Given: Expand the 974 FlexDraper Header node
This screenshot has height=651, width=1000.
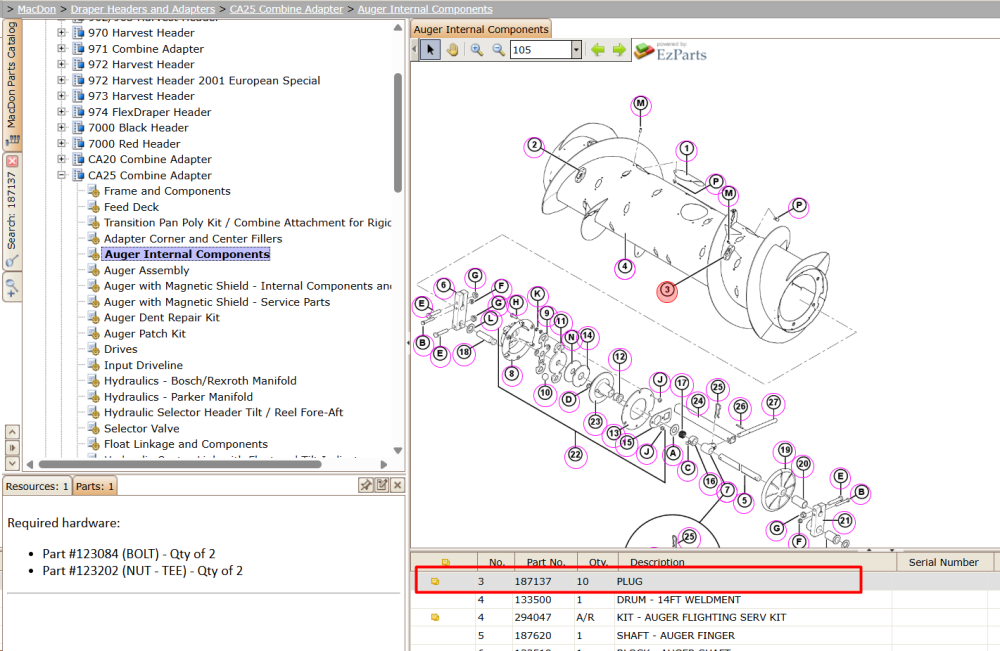Looking at the screenshot, I should (61, 112).
